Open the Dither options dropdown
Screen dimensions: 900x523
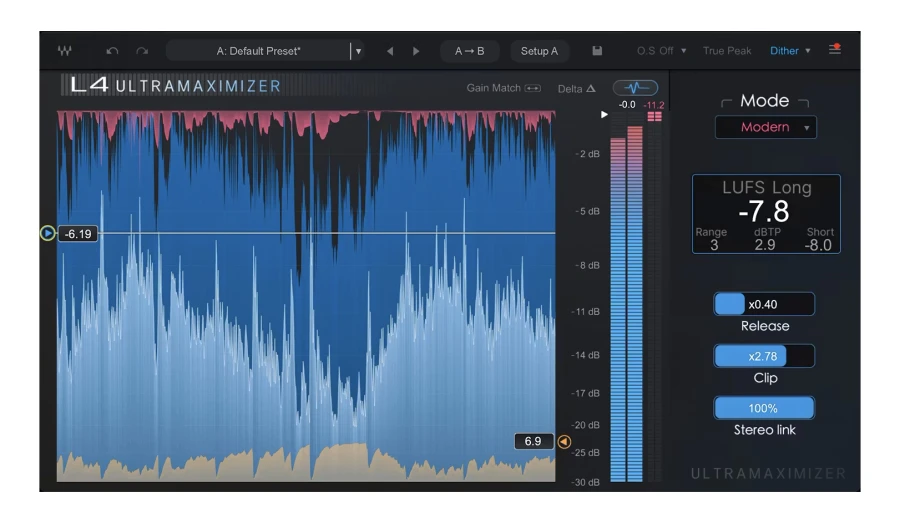coord(790,51)
